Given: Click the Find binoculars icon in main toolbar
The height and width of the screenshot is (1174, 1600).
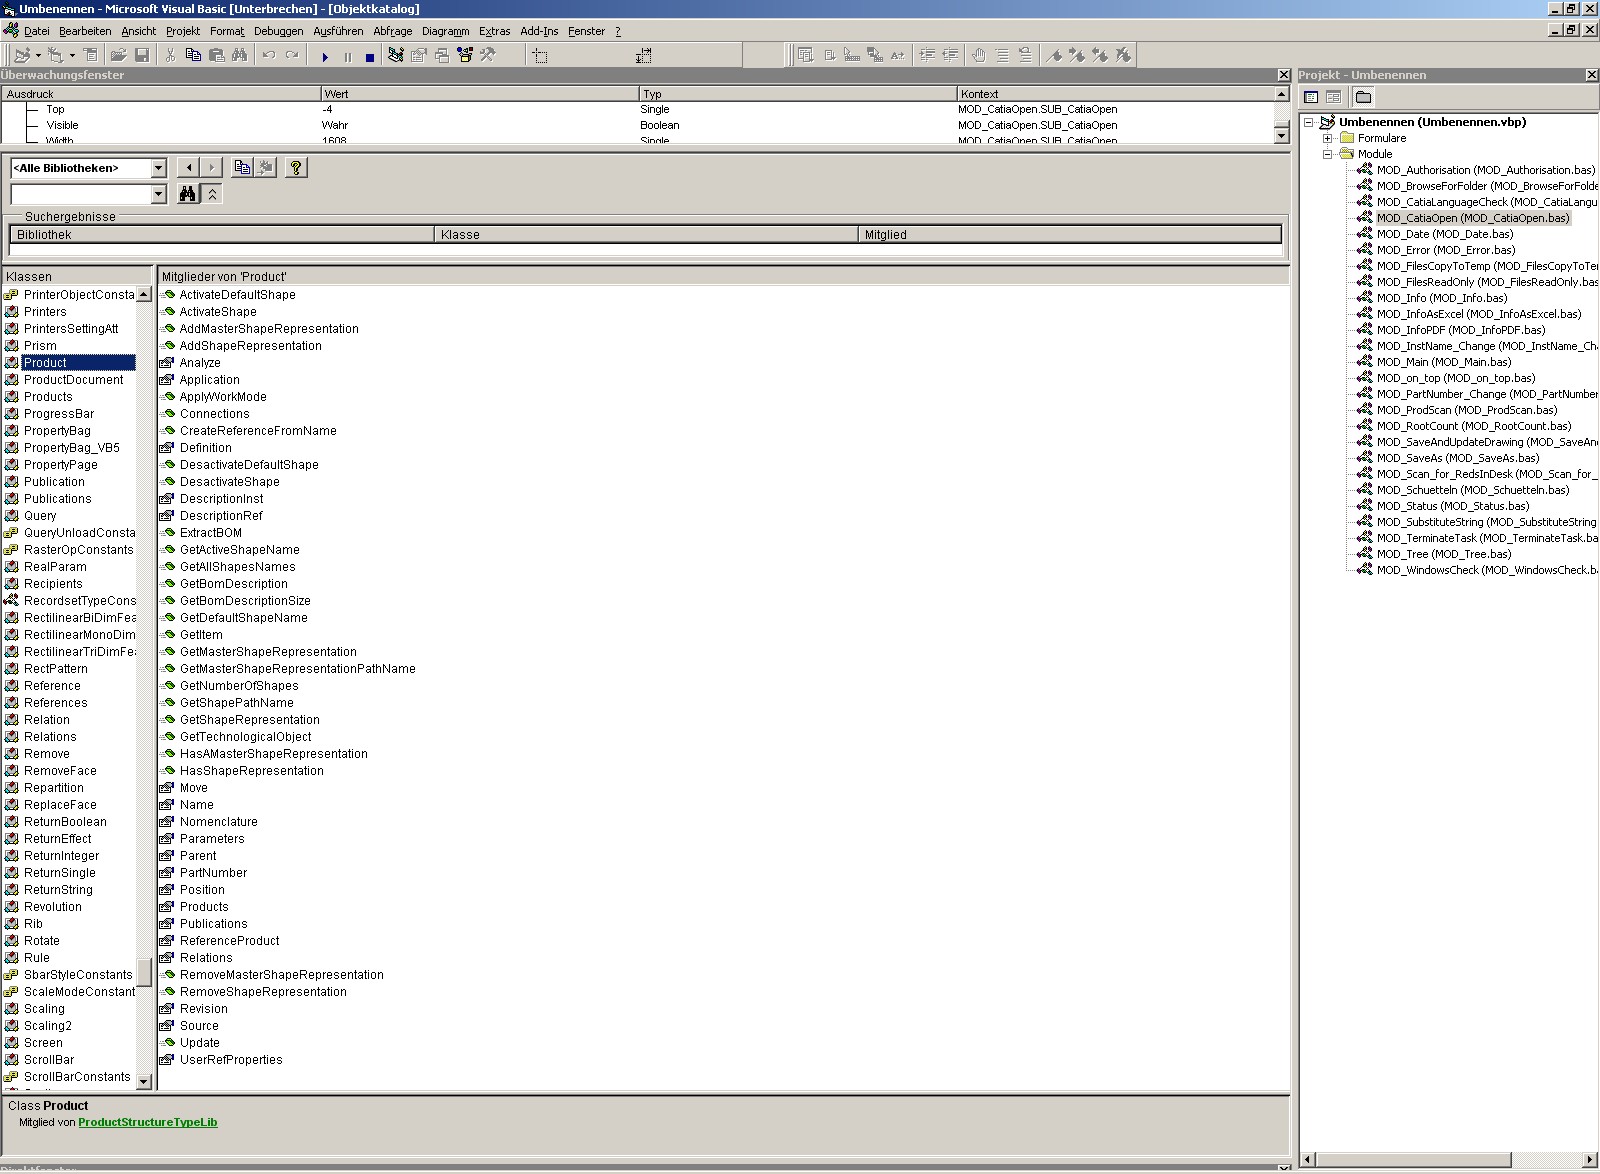Looking at the screenshot, I should tap(239, 55).
